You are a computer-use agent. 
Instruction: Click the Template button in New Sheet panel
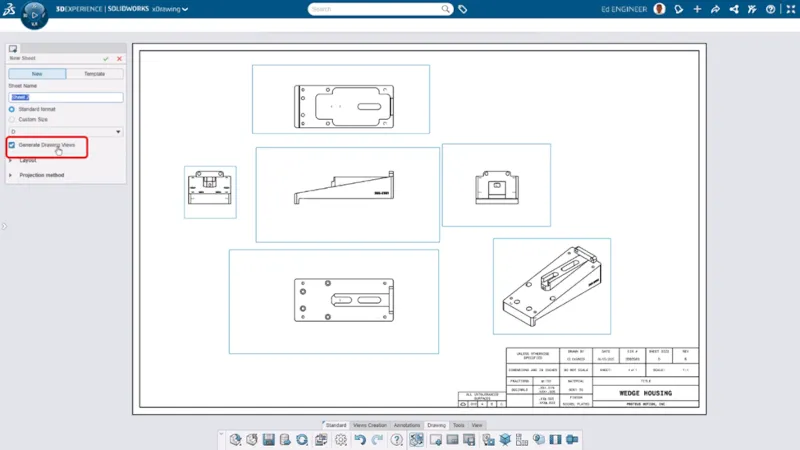[94, 74]
